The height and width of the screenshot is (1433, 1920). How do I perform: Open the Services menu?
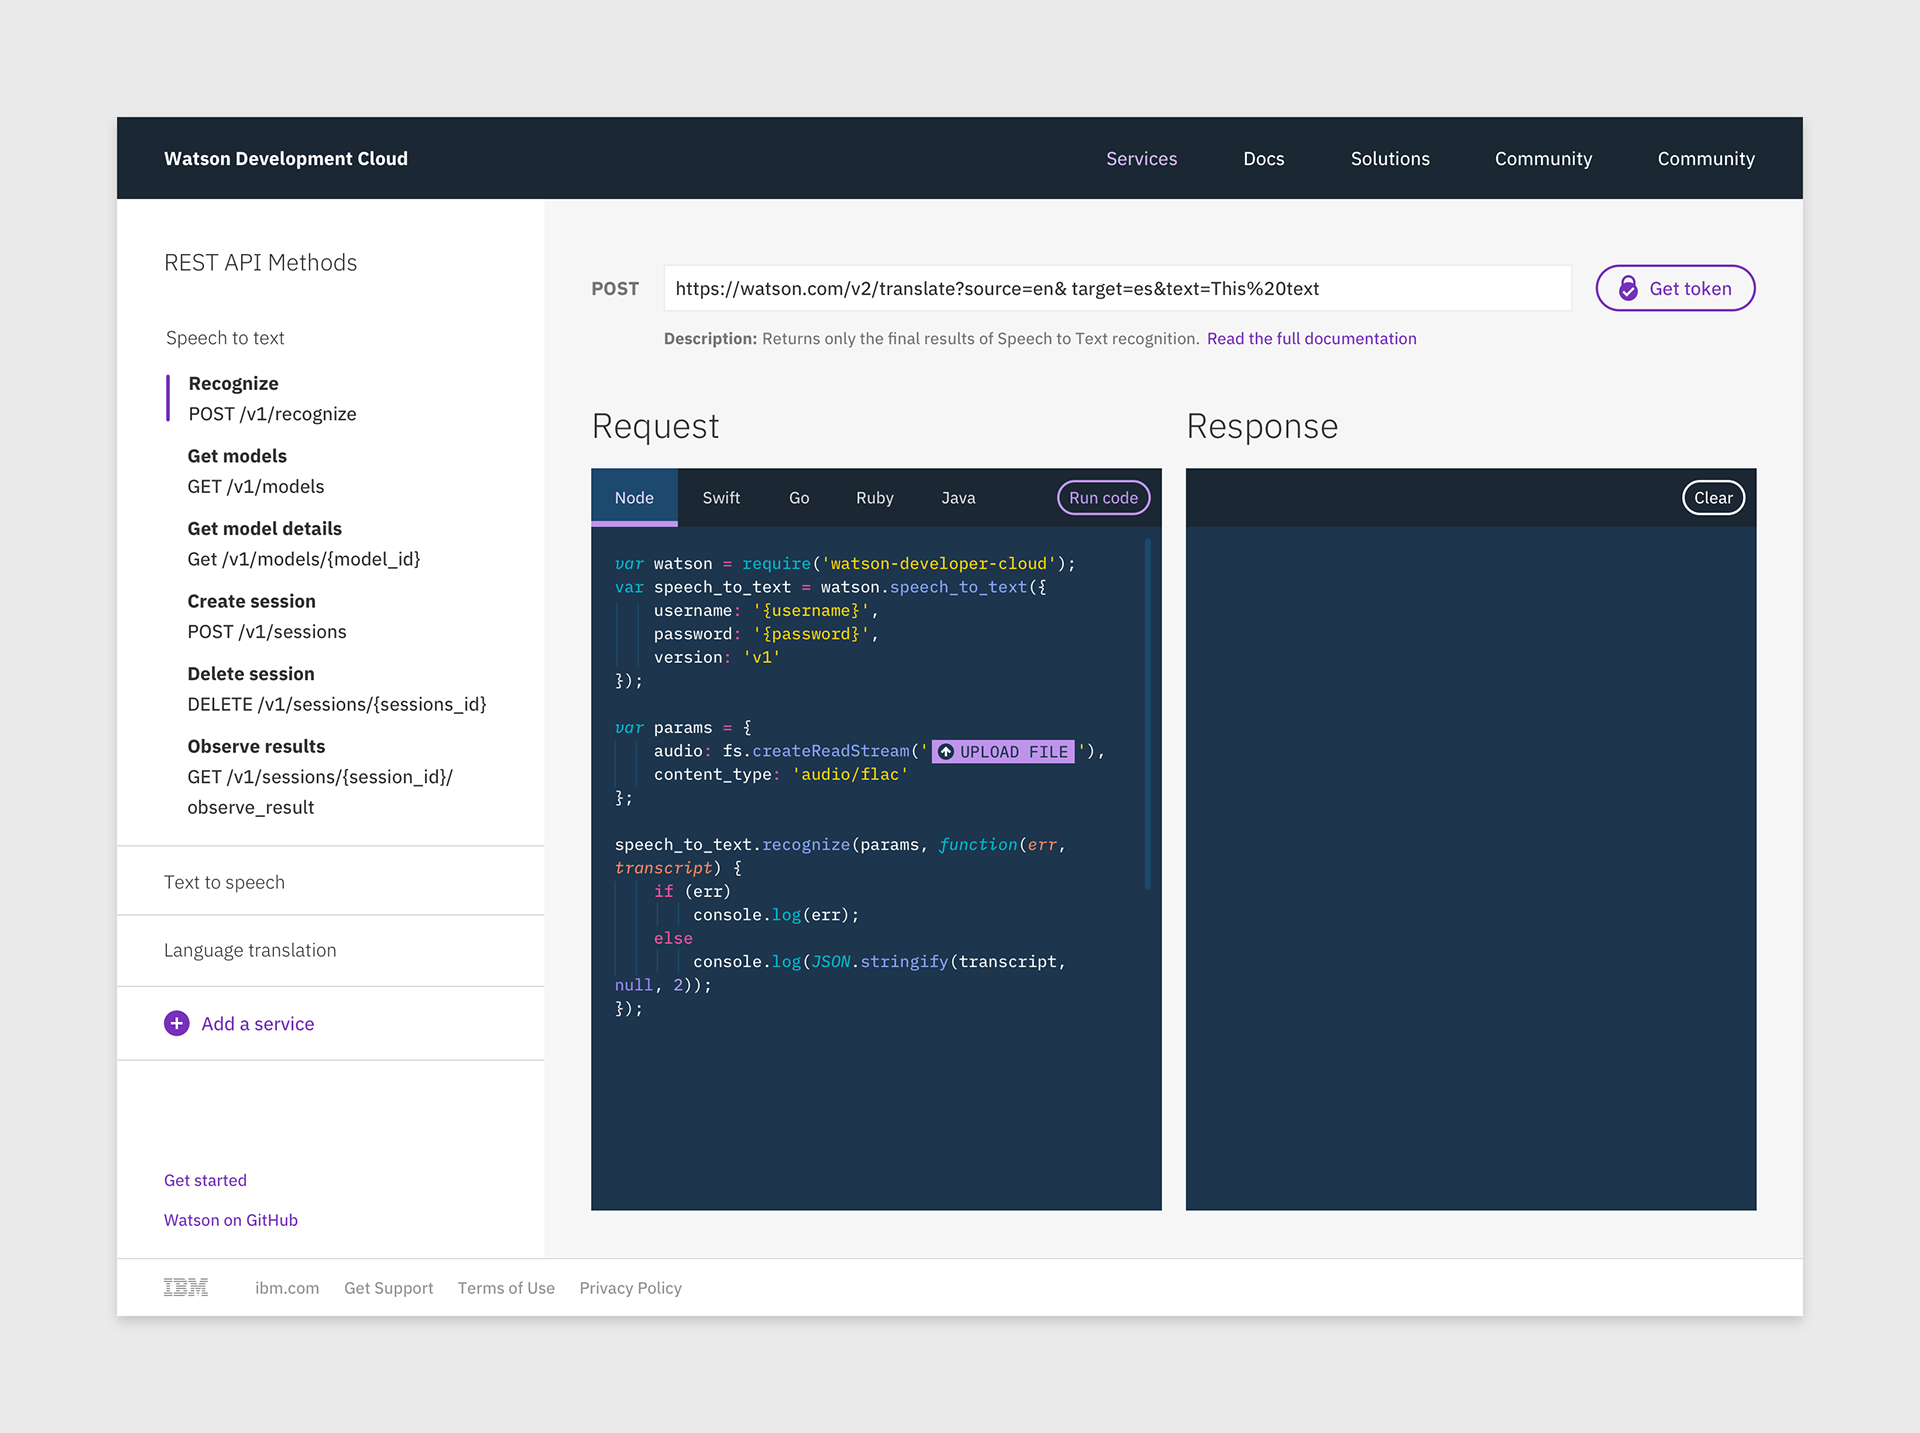[x=1141, y=158]
